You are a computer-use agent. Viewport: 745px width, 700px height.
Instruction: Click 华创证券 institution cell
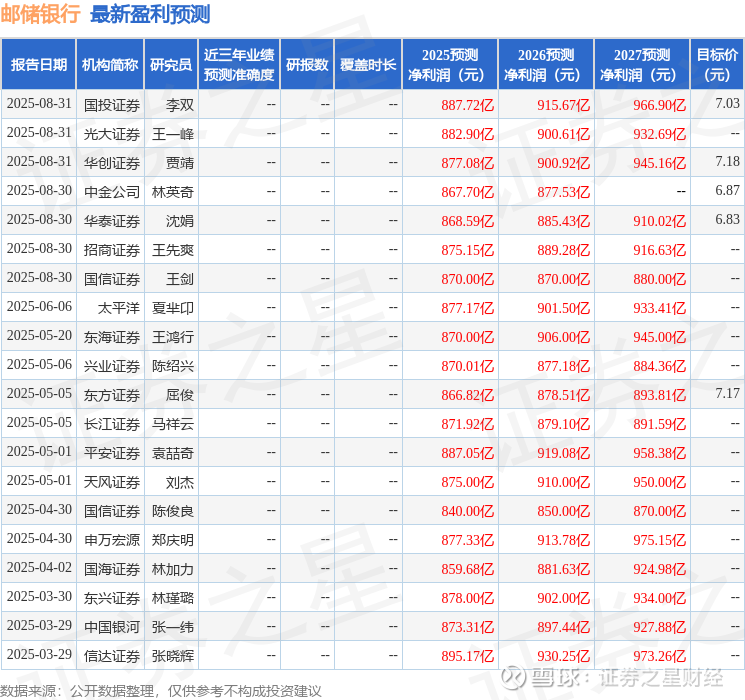tap(112, 163)
